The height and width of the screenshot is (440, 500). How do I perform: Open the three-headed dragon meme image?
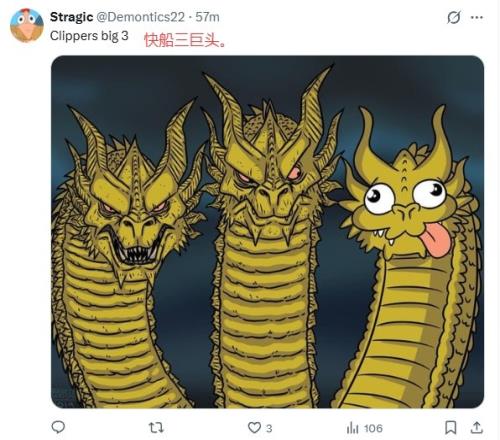click(x=267, y=232)
